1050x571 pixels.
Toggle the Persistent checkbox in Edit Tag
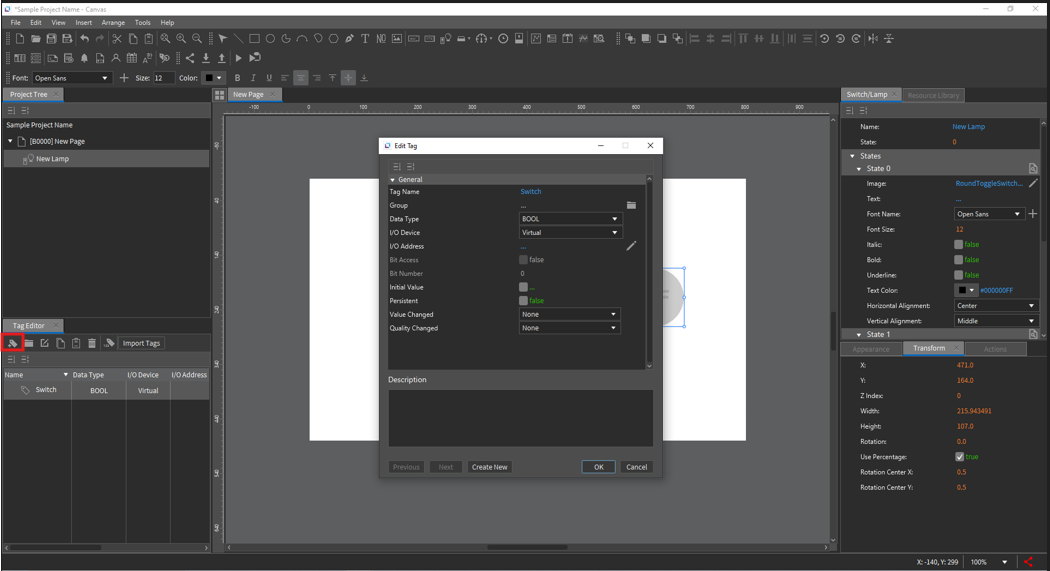point(523,301)
